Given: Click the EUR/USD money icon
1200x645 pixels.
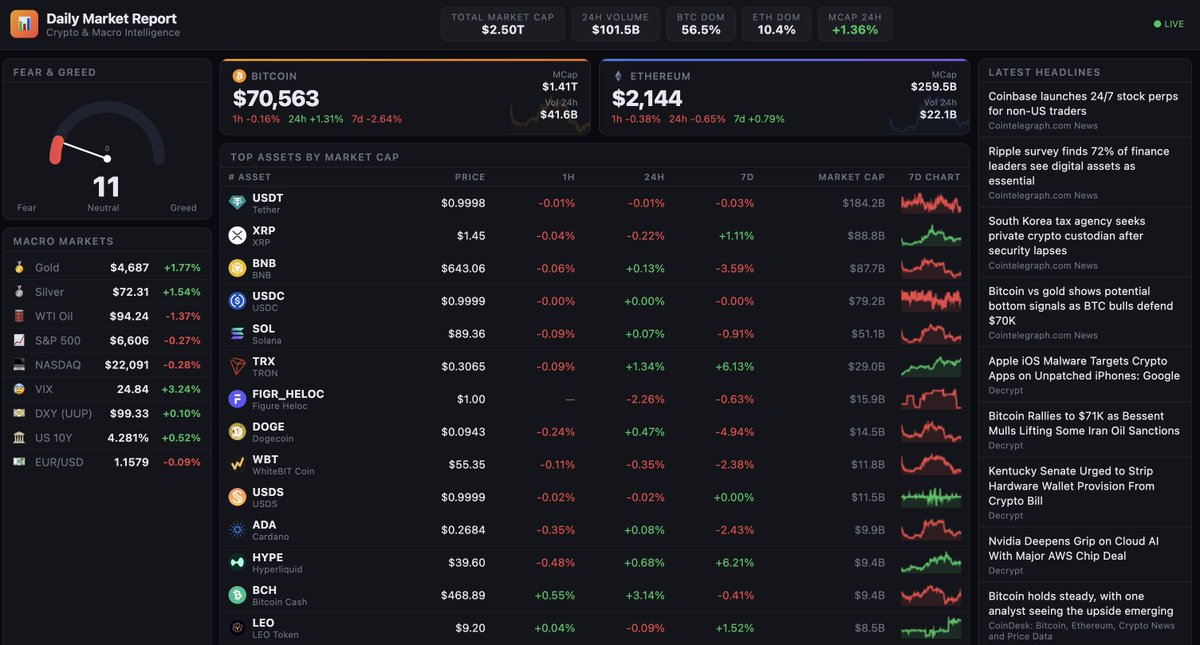Looking at the screenshot, I should pyautogui.click(x=19, y=462).
